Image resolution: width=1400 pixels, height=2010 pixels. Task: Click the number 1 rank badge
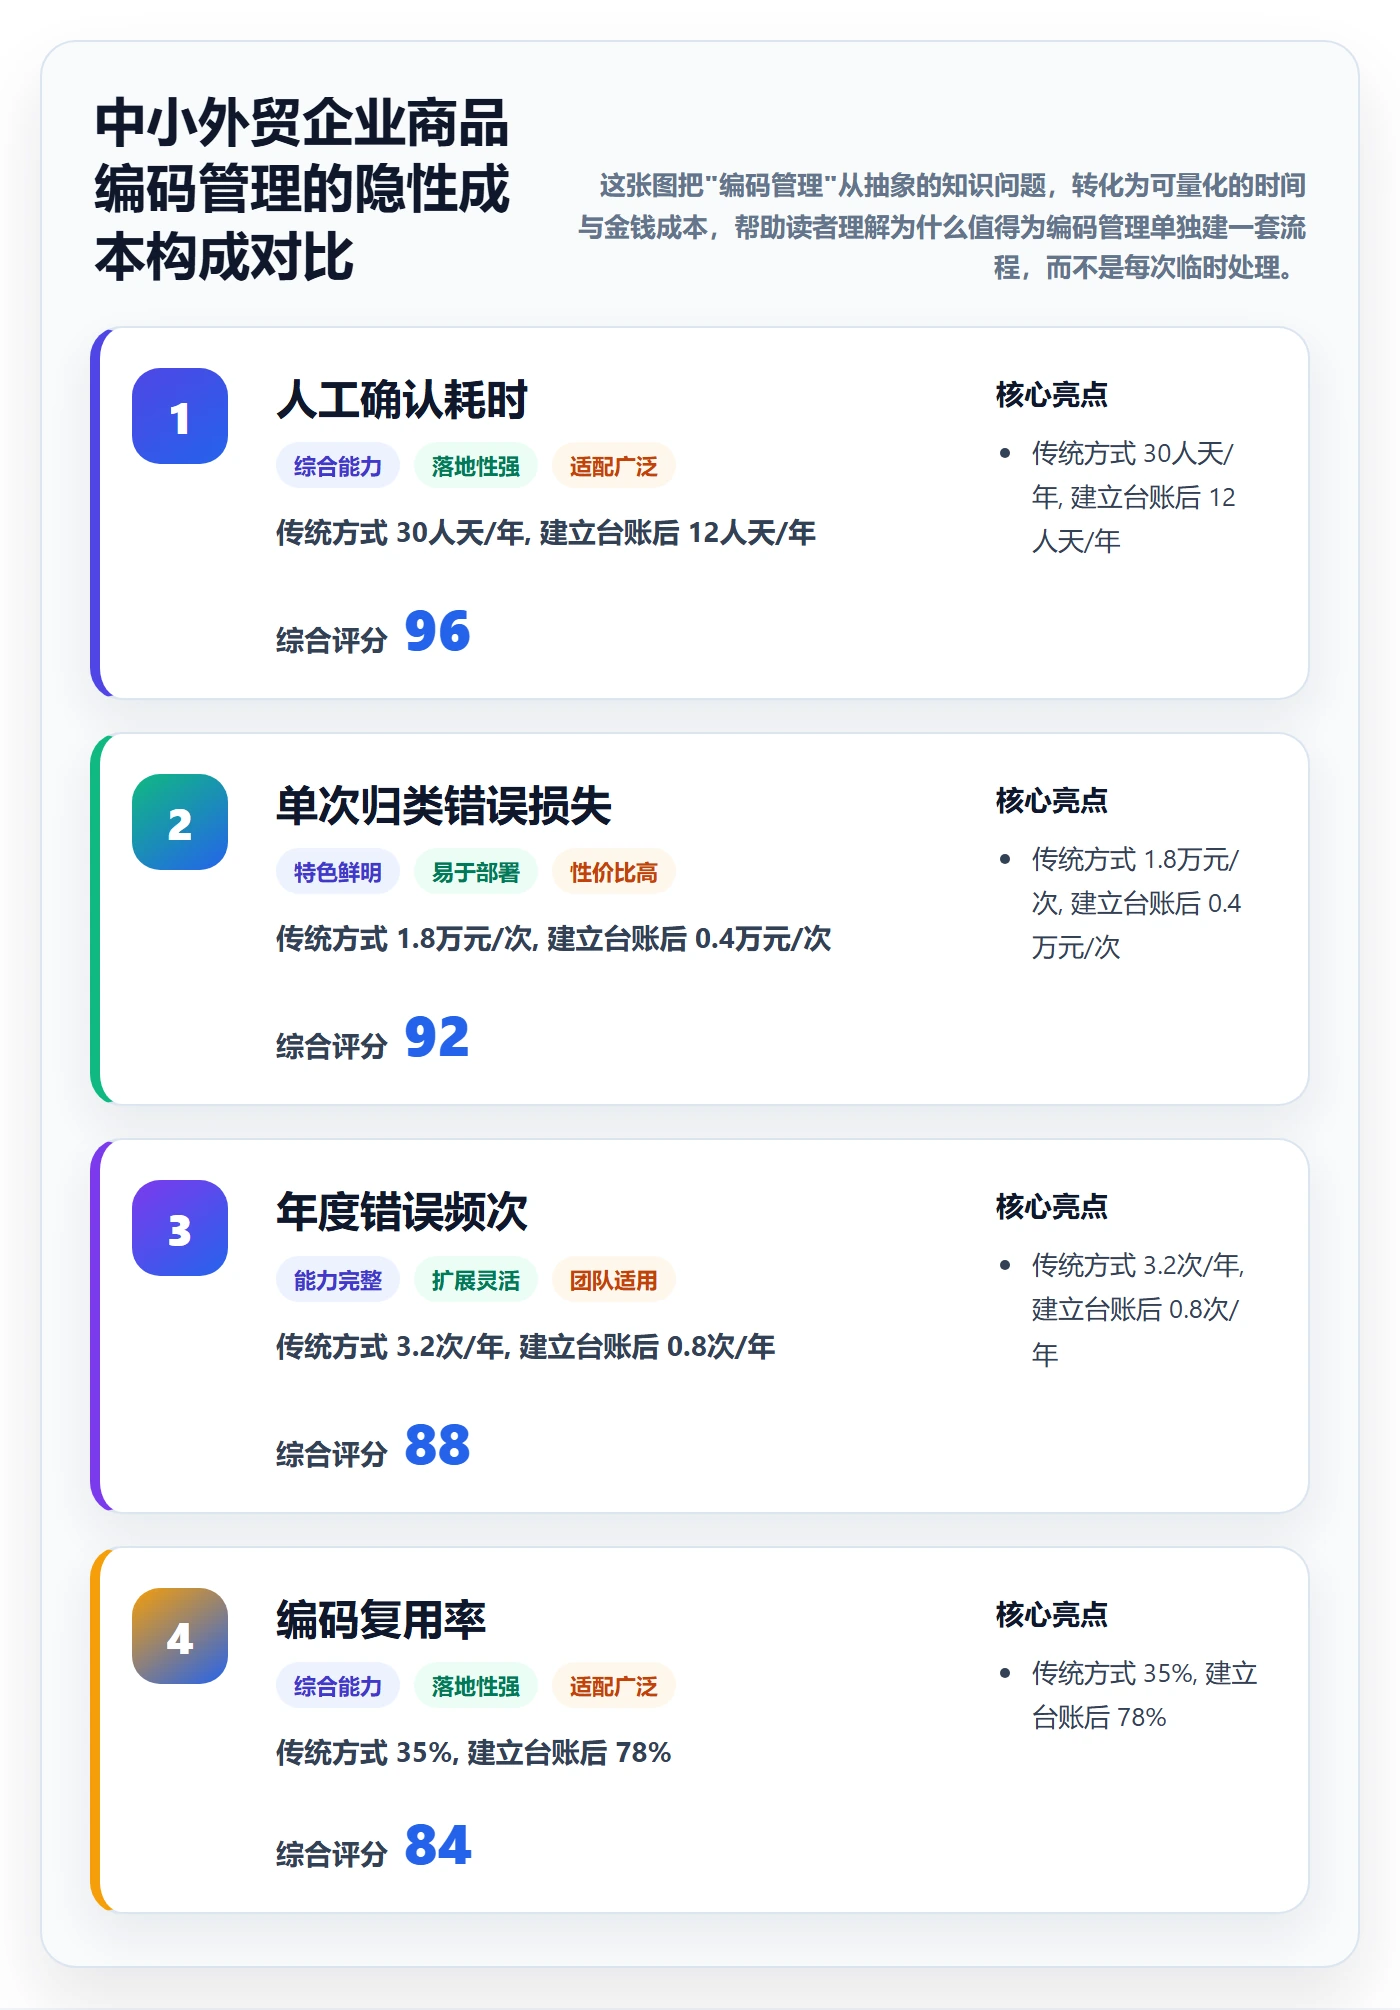click(180, 416)
